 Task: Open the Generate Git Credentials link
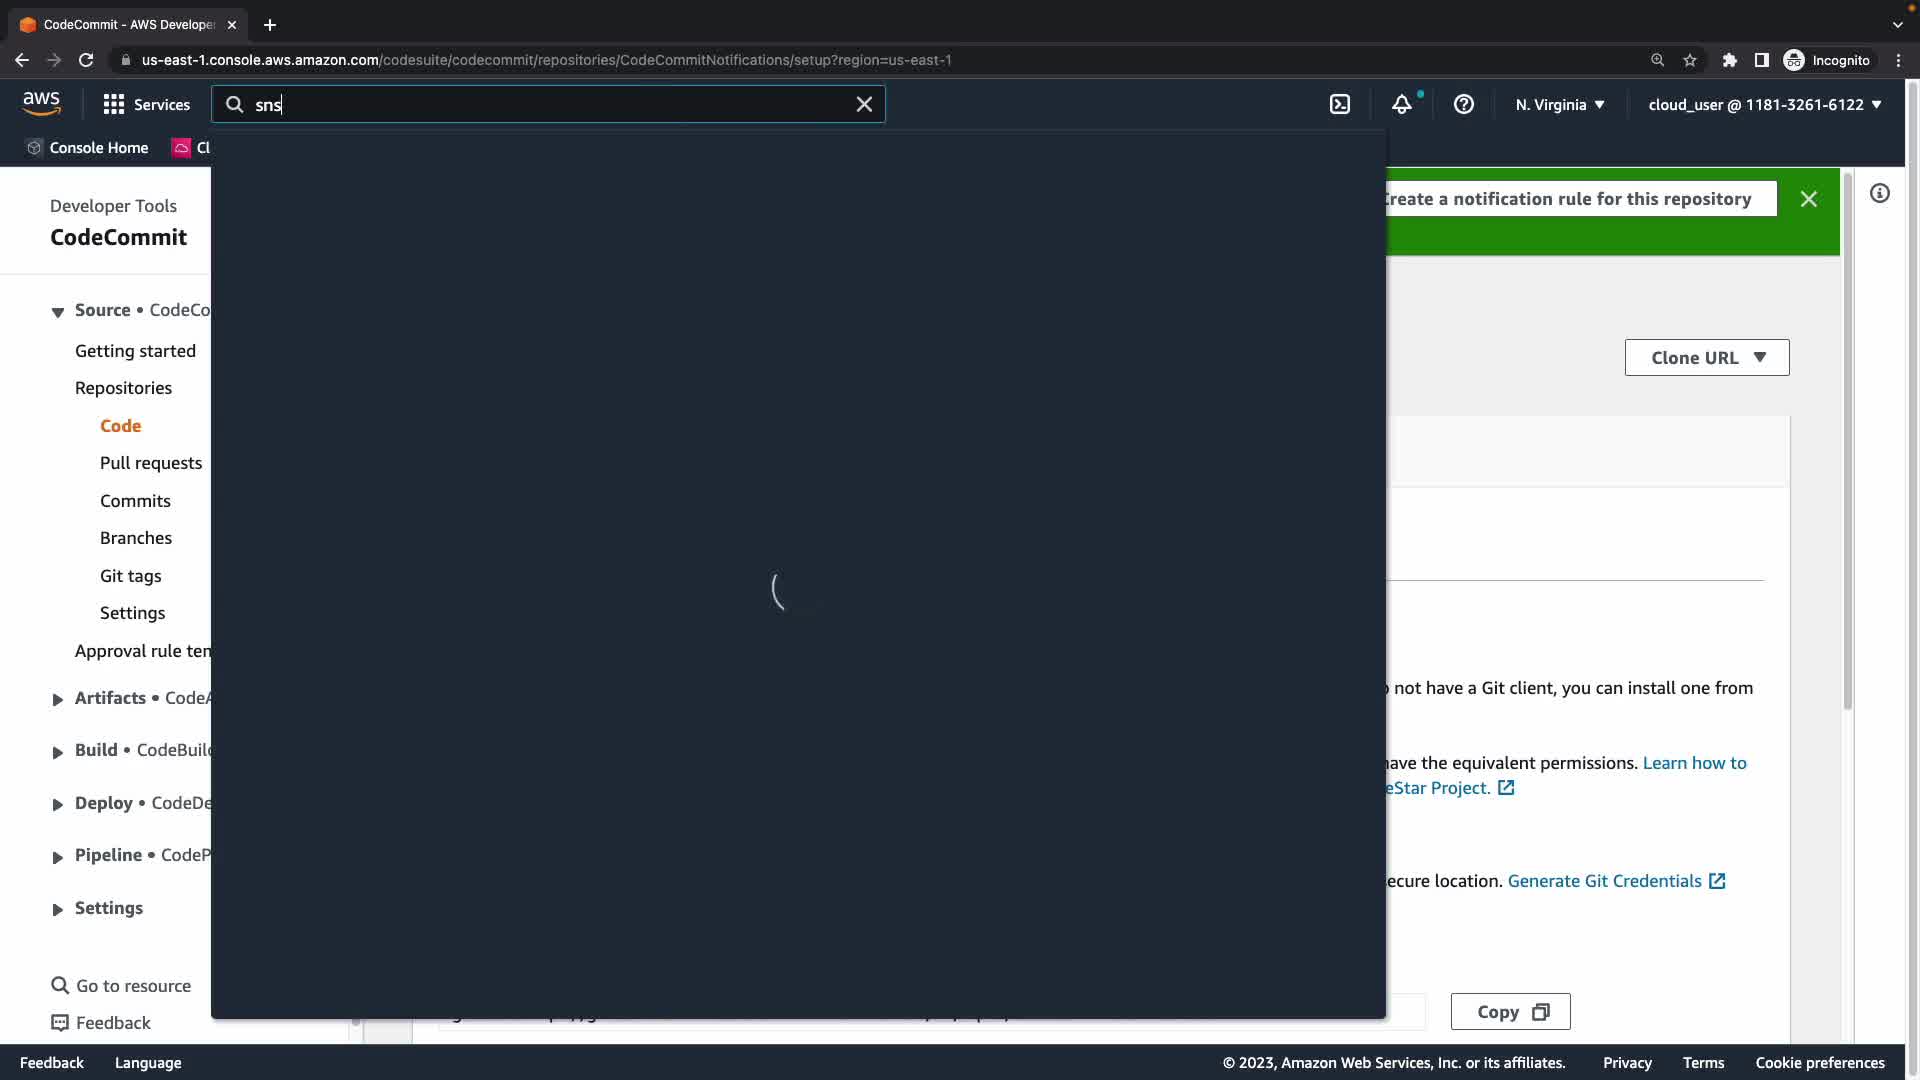point(1604,880)
